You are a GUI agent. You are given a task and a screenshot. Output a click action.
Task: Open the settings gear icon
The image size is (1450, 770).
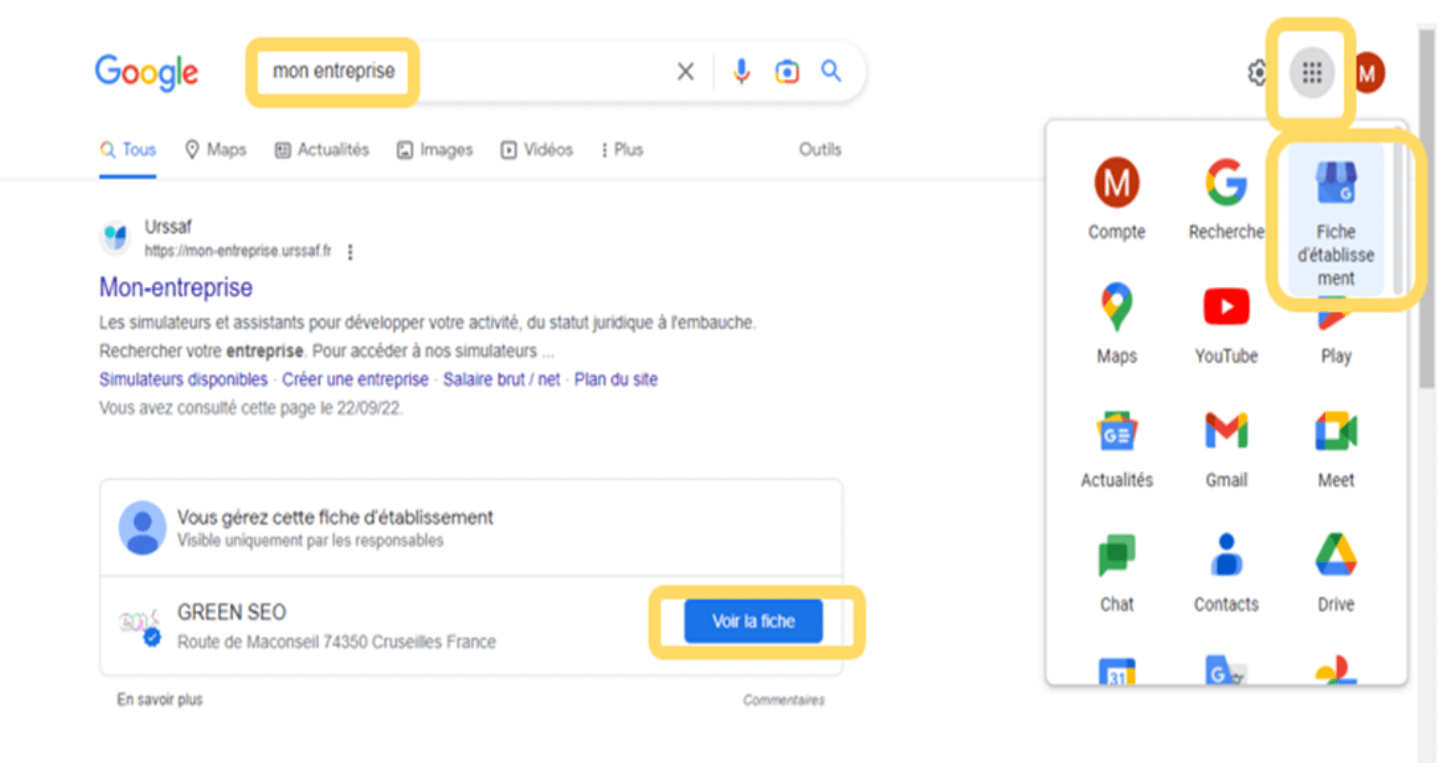click(x=1258, y=73)
